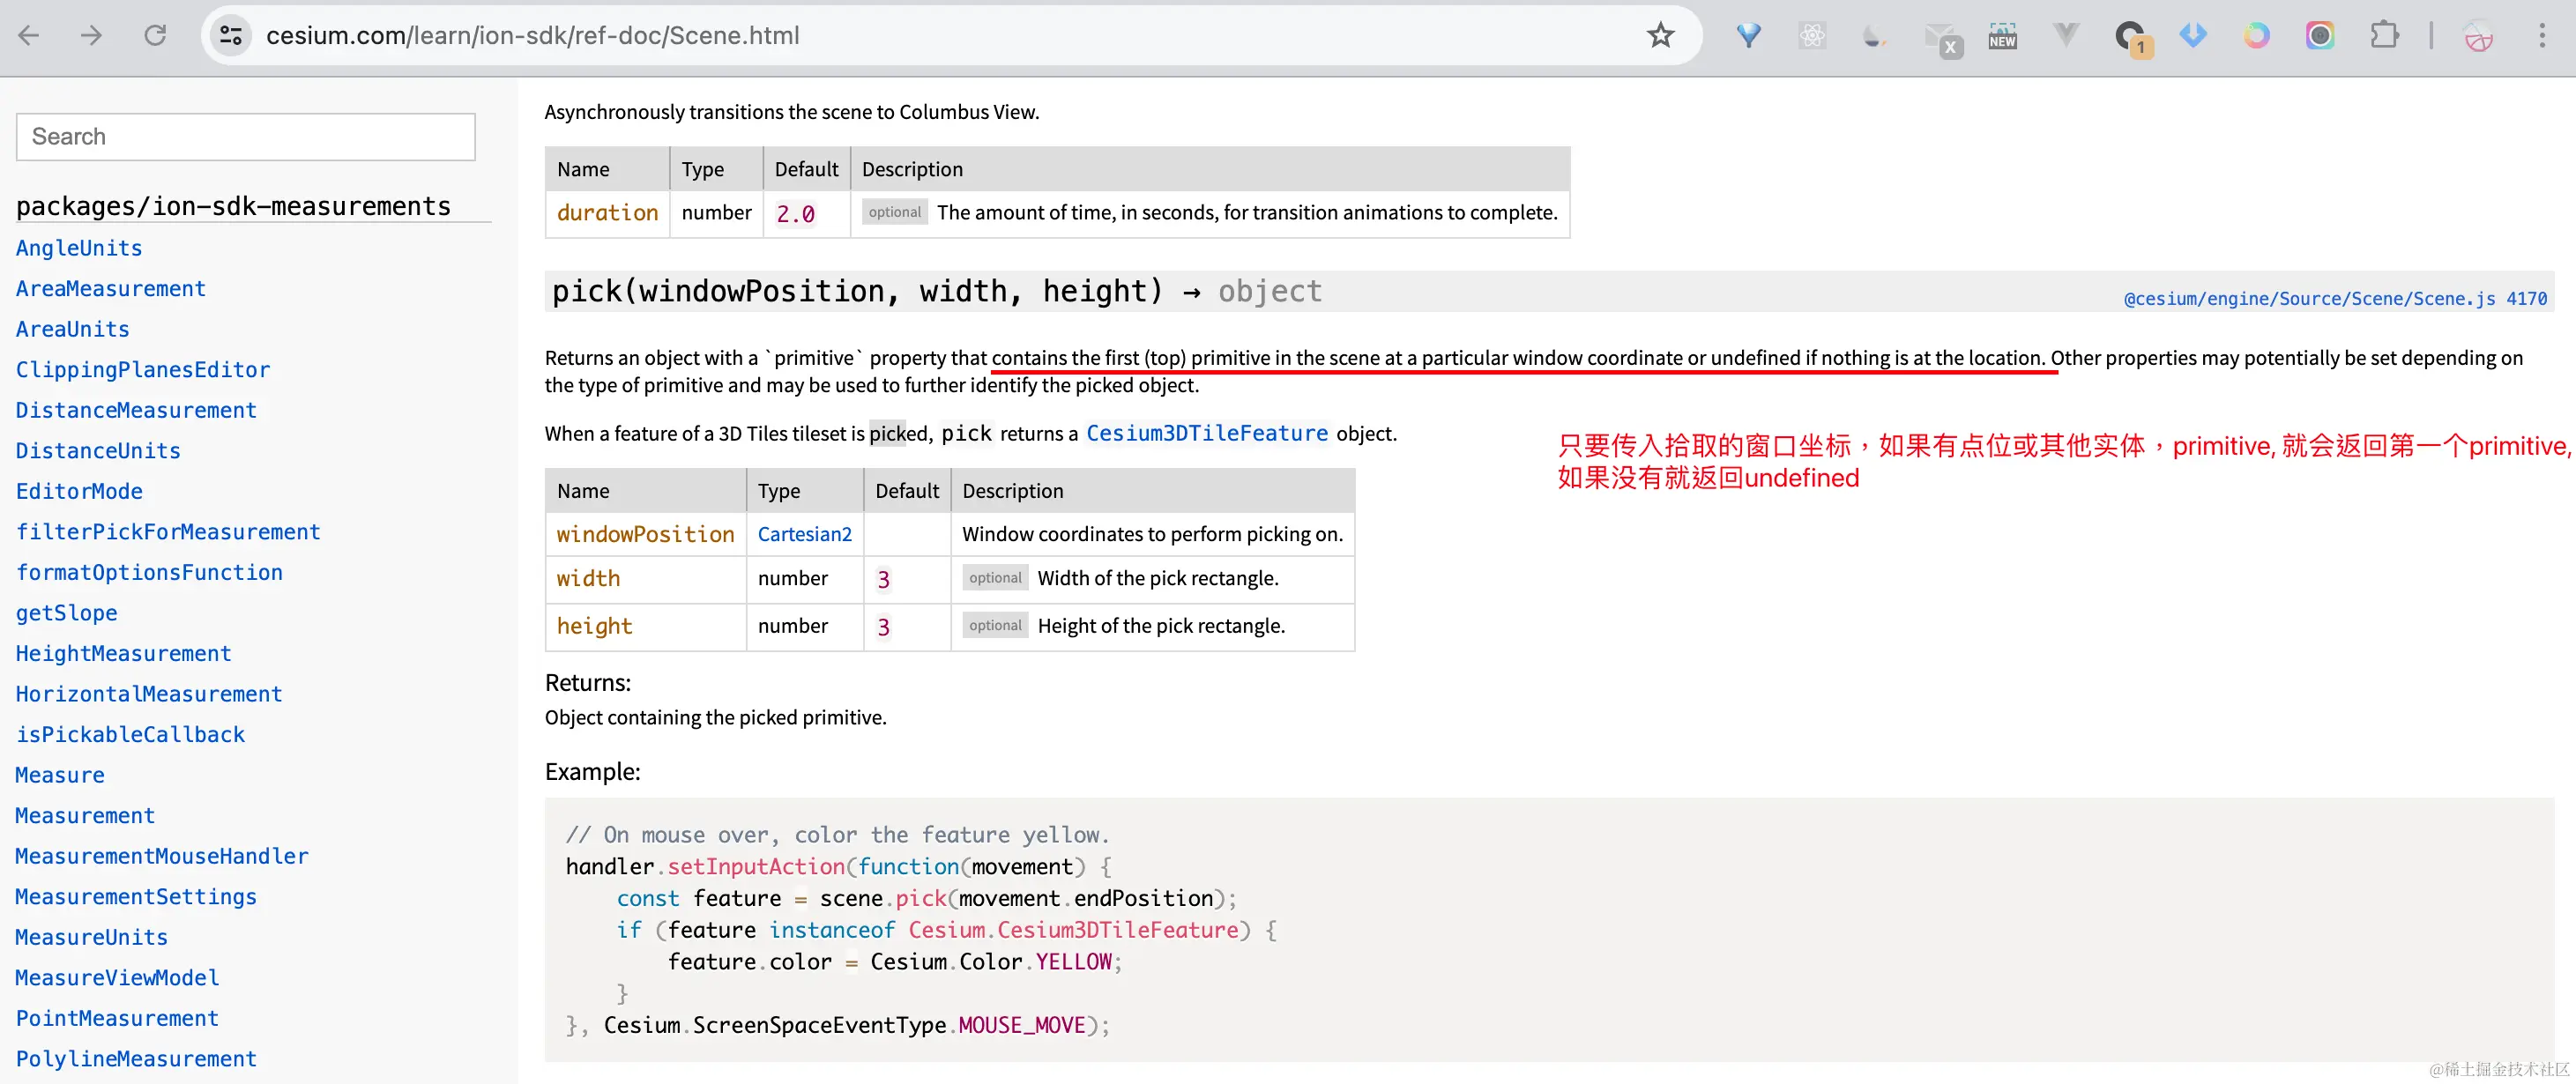Open Cartesian2 type link
Image resolution: width=2576 pixels, height=1084 pixels.
[804, 534]
